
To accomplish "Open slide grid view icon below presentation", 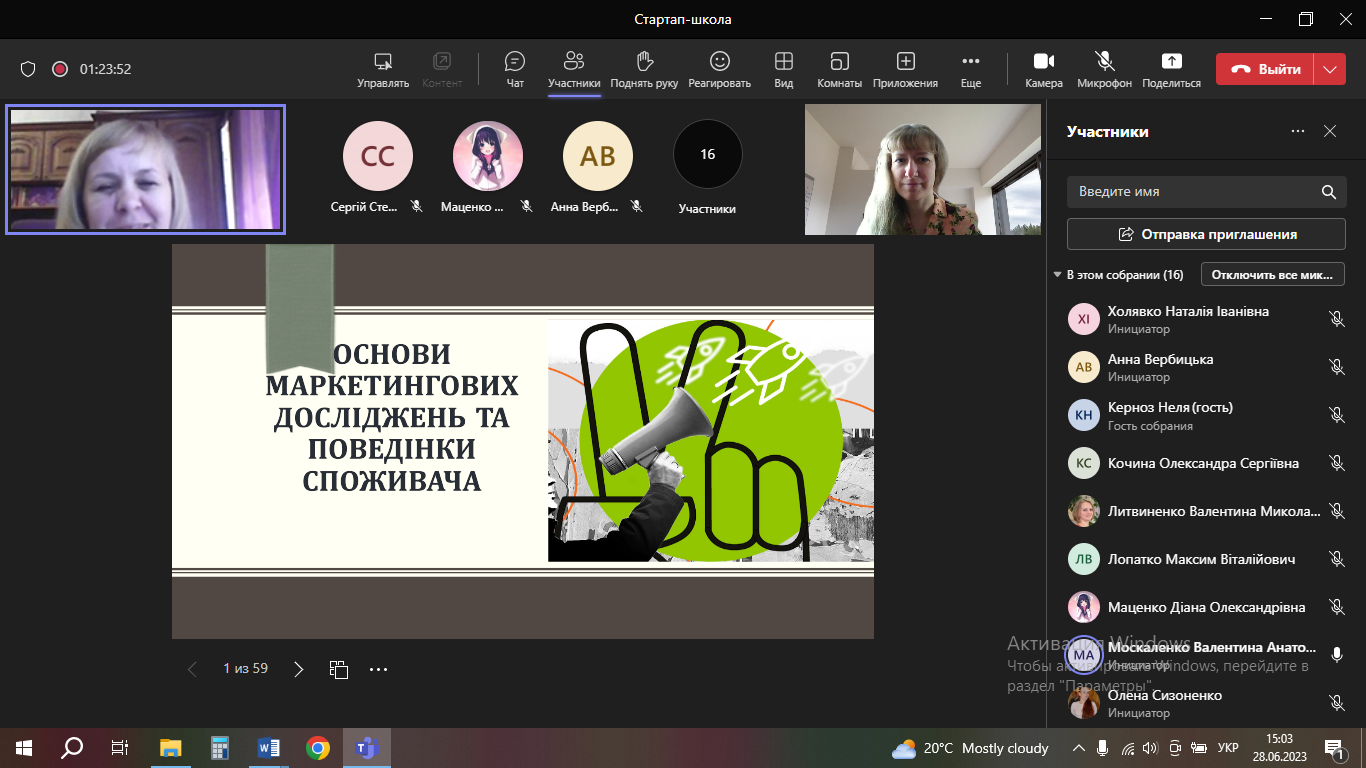I will 339,669.
